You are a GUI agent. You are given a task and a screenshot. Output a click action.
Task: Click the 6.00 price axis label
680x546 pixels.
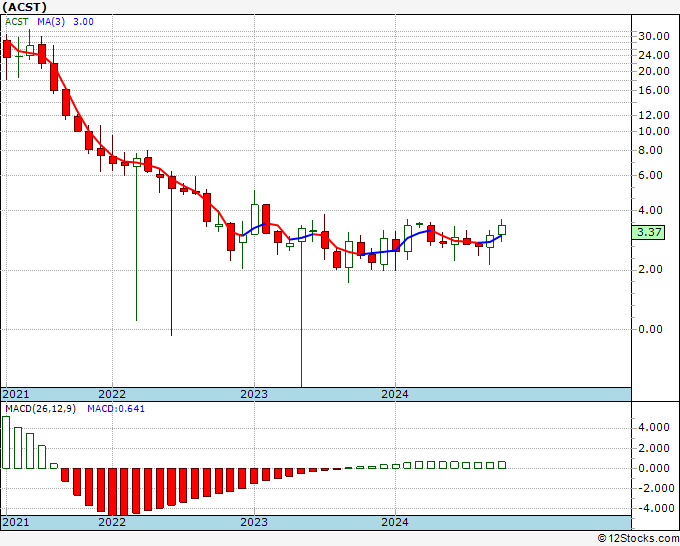(x=651, y=176)
